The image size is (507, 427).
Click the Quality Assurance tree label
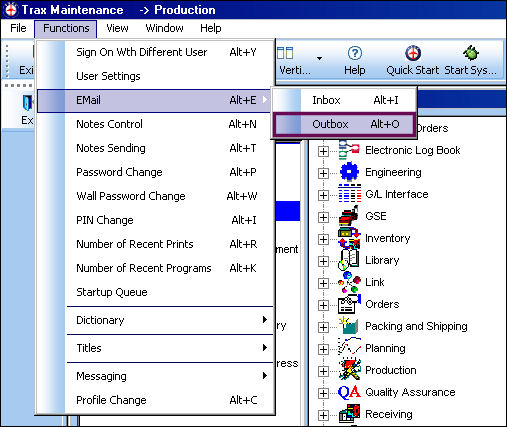pyautogui.click(x=410, y=392)
